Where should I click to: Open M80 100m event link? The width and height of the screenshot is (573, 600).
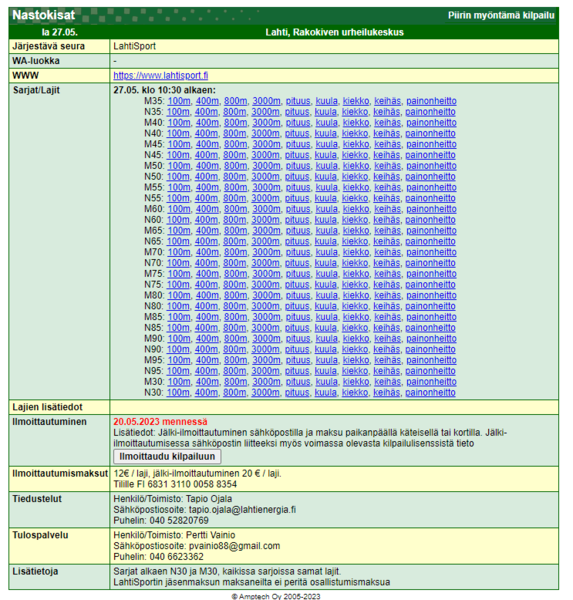179,295
